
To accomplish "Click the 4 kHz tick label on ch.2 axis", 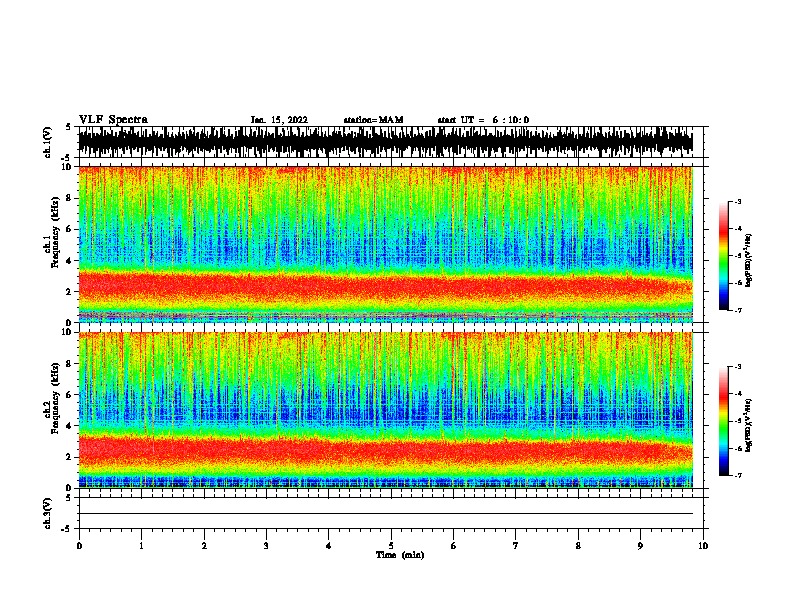I will tap(70, 426).
